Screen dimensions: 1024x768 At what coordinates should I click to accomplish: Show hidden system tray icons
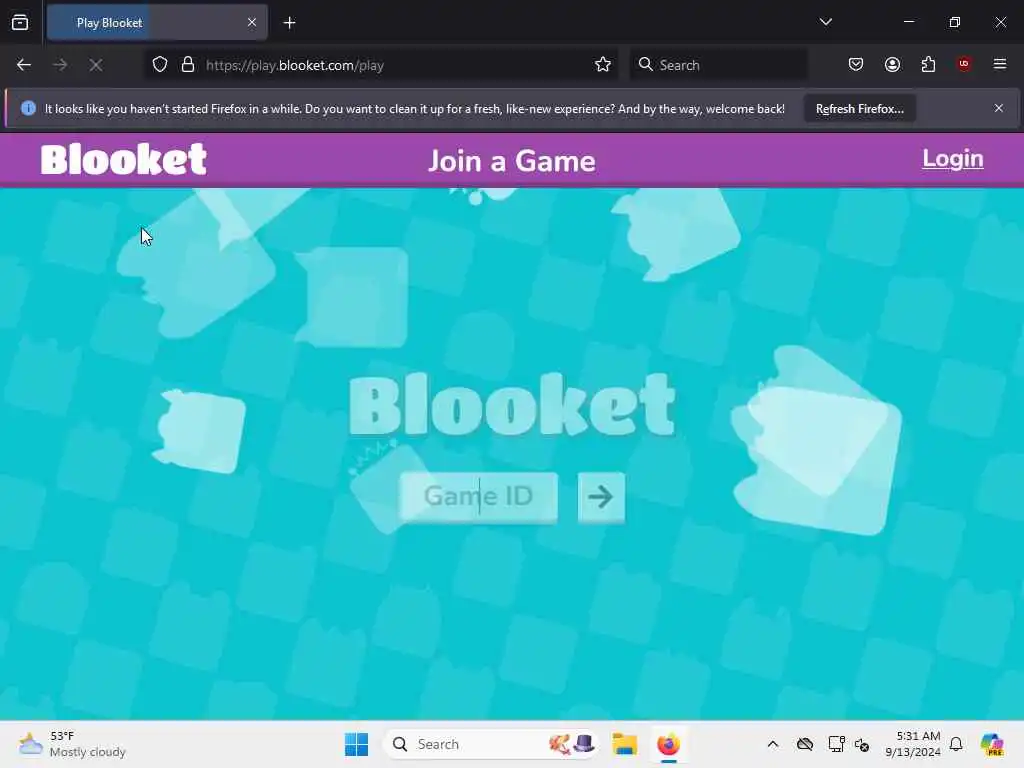pyautogui.click(x=773, y=744)
